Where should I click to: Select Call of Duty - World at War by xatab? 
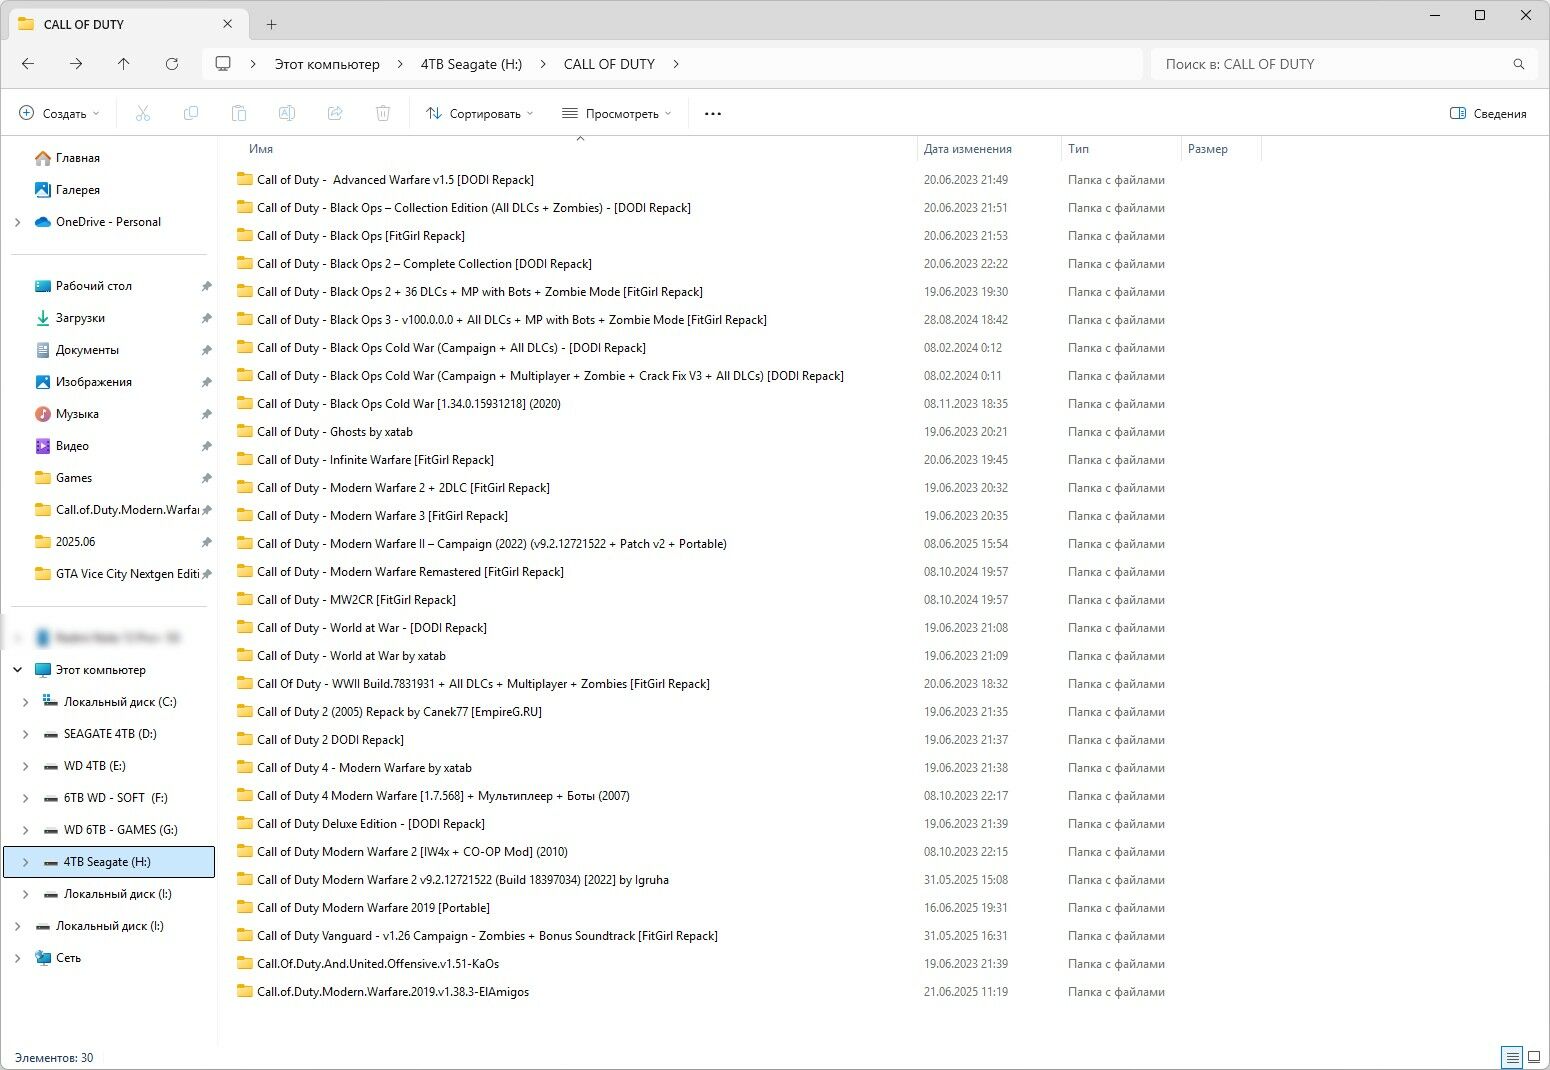pyautogui.click(x=351, y=656)
